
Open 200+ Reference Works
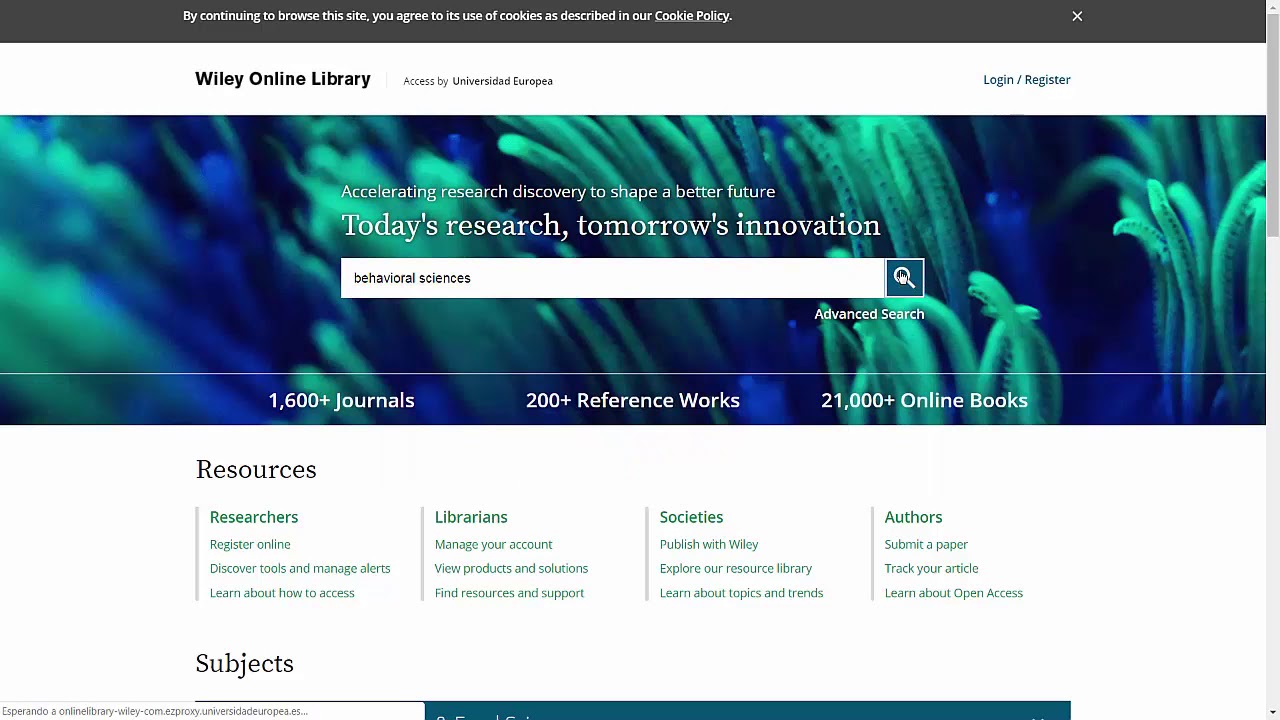pyautogui.click(x=633, y=400)
